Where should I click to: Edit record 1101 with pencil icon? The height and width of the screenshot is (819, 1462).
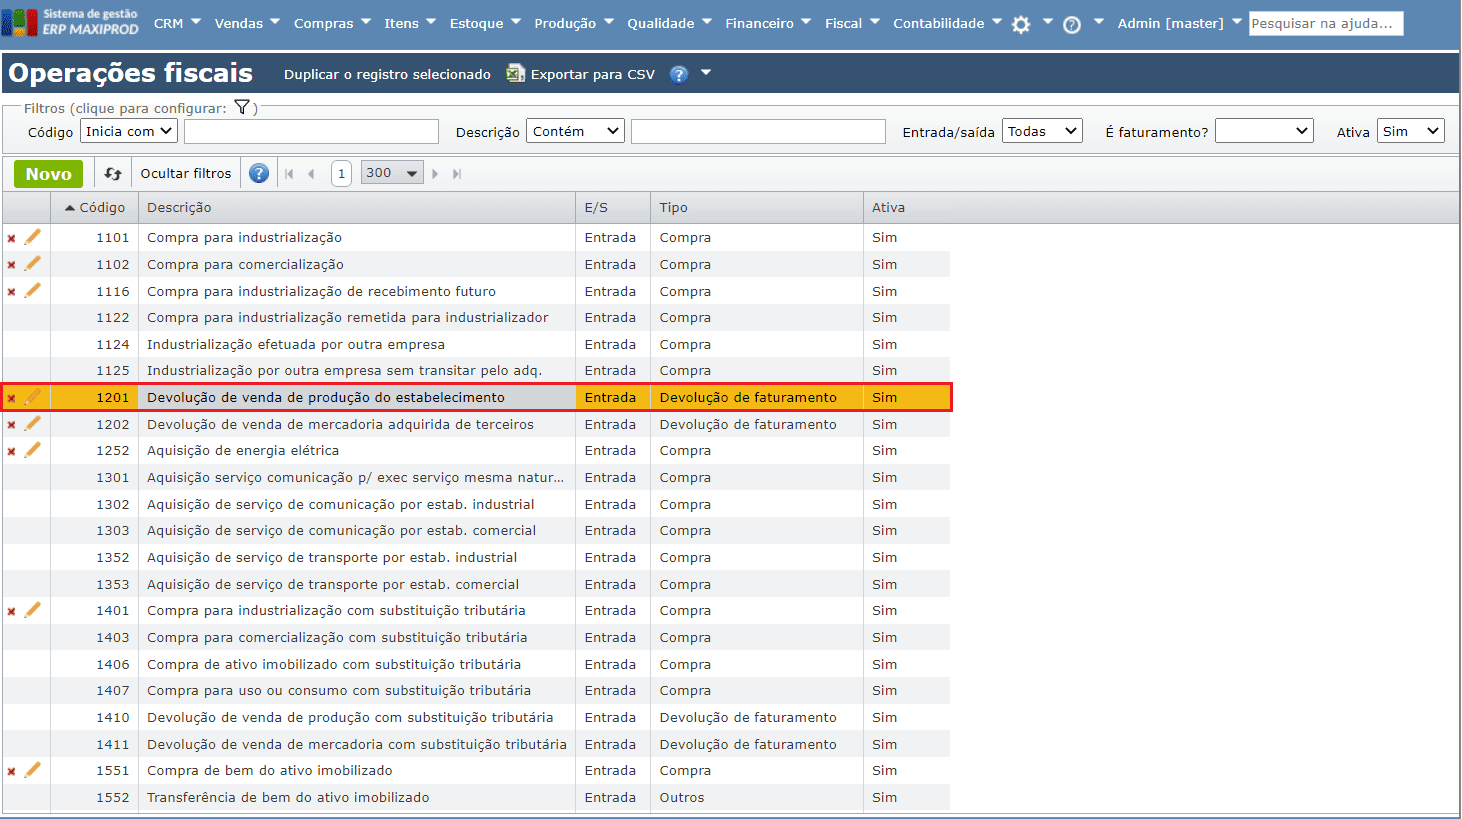click(33, 237)
